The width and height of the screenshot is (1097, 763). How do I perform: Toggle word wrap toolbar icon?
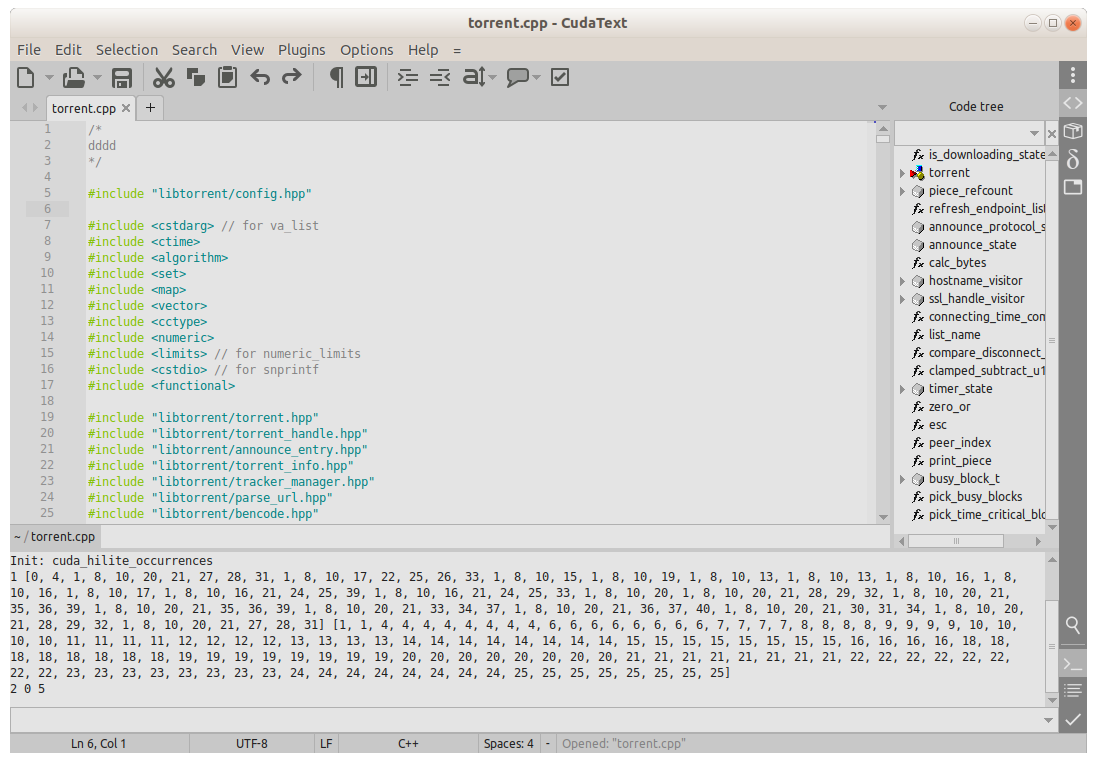tap(366, 78)
